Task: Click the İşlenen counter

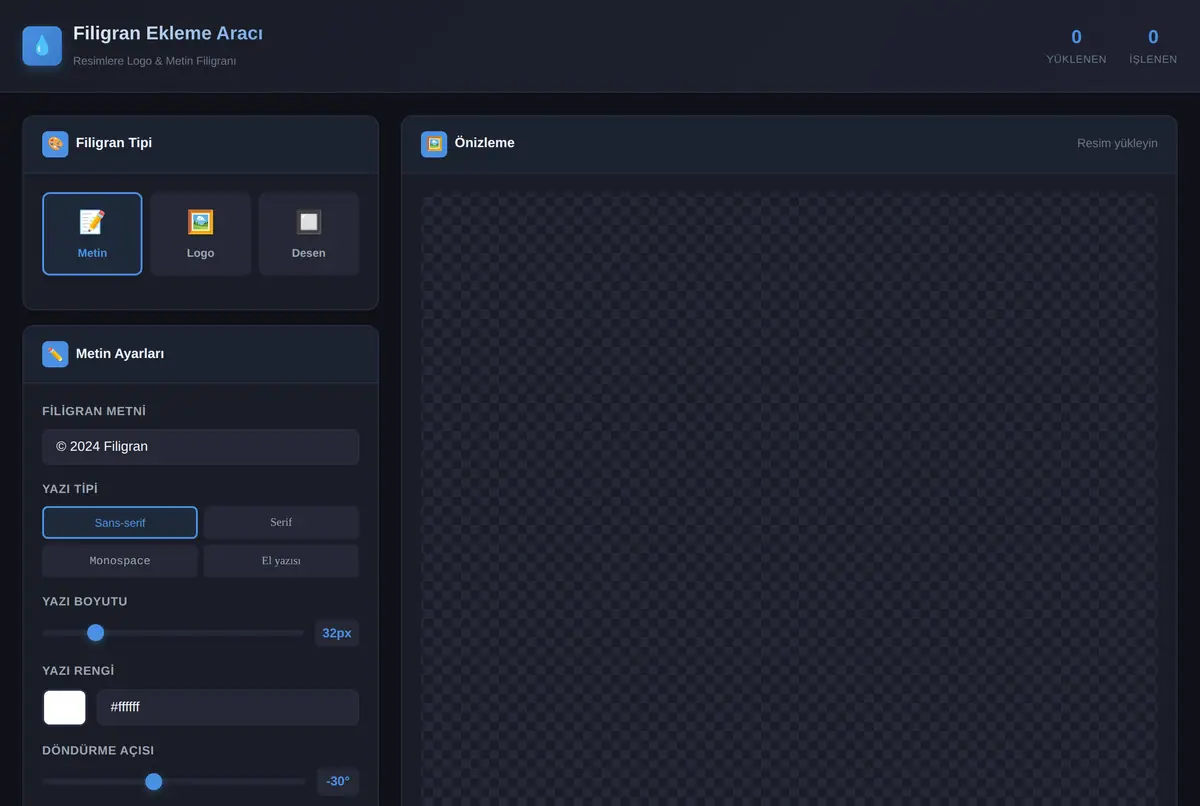Action: coord(1153,46)
